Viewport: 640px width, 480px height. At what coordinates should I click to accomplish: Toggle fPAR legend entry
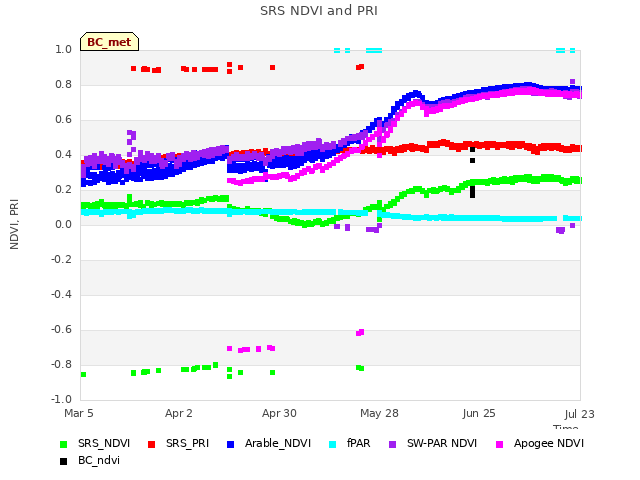click(x=350, y=444)
